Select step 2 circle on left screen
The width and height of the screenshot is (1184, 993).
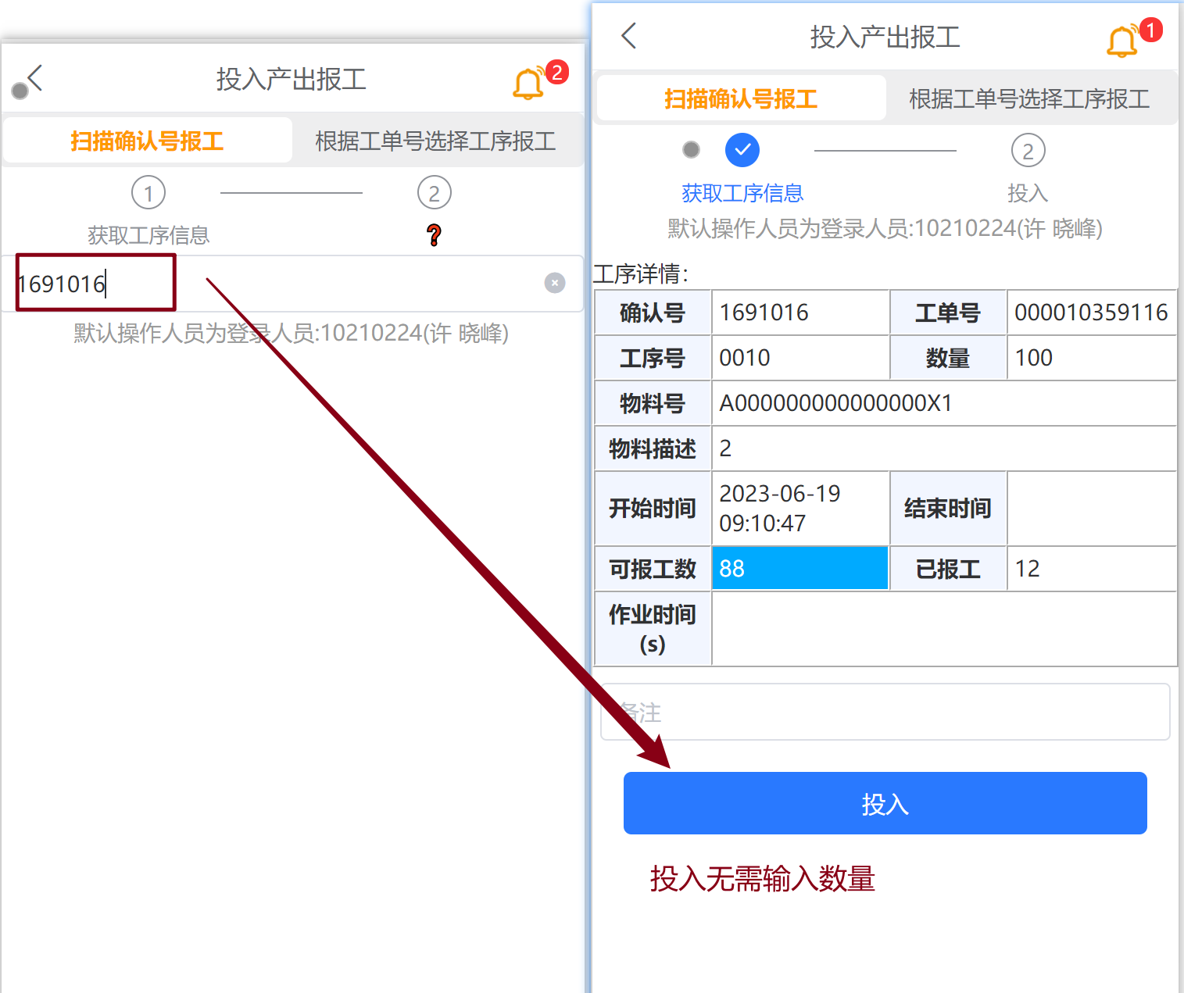[x=434, y=193]
